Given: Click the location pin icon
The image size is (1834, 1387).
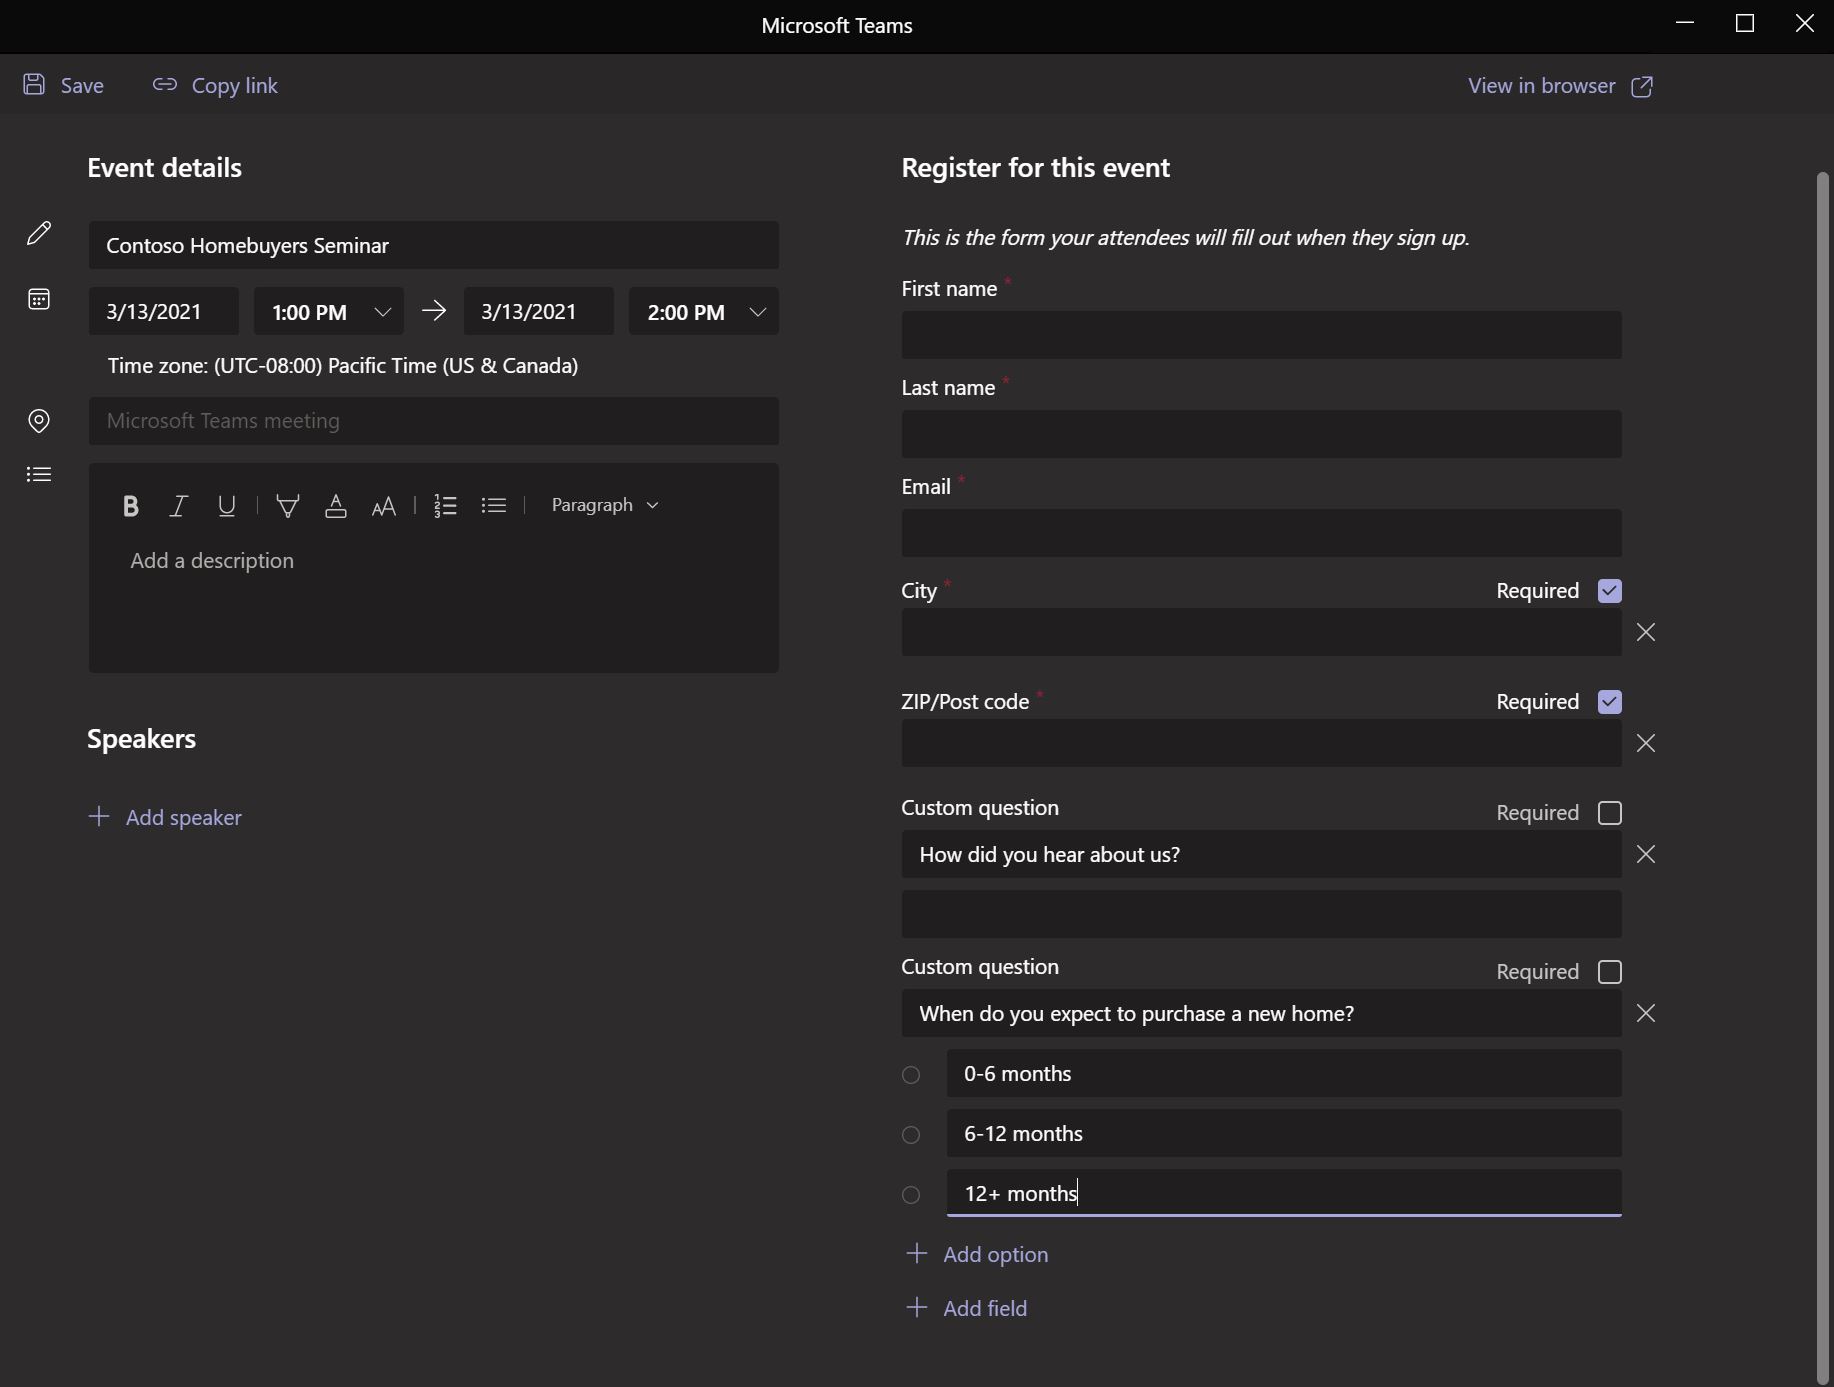Looking at the screenshot, I should (39, 421).
